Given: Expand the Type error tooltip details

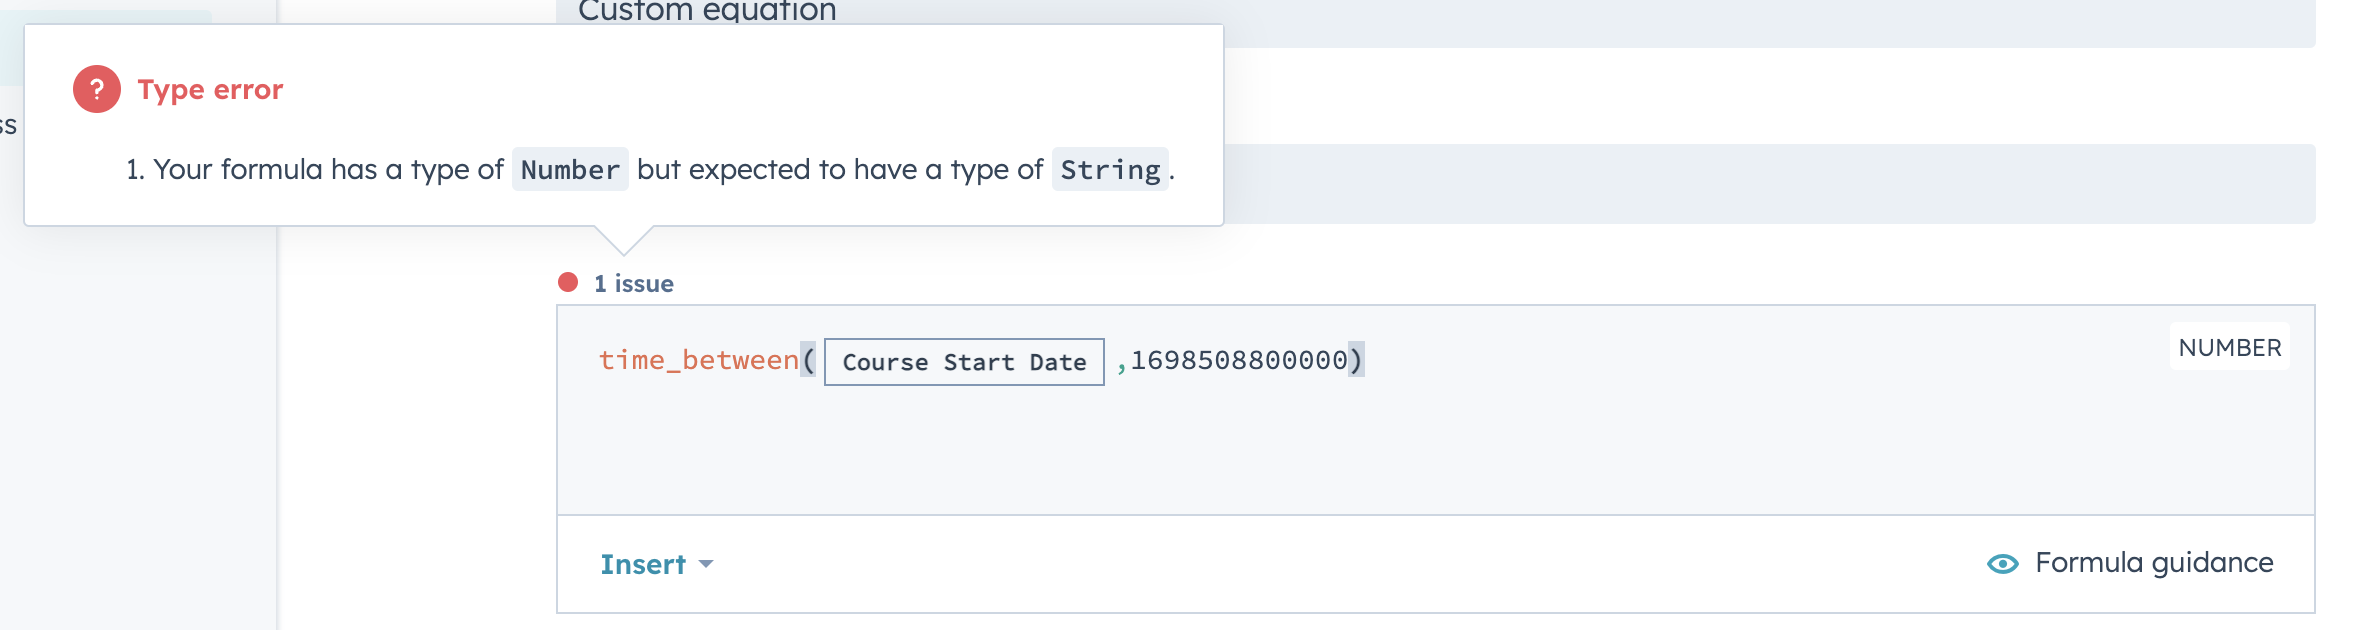Looking at the screenshot, I should point(208,88).
